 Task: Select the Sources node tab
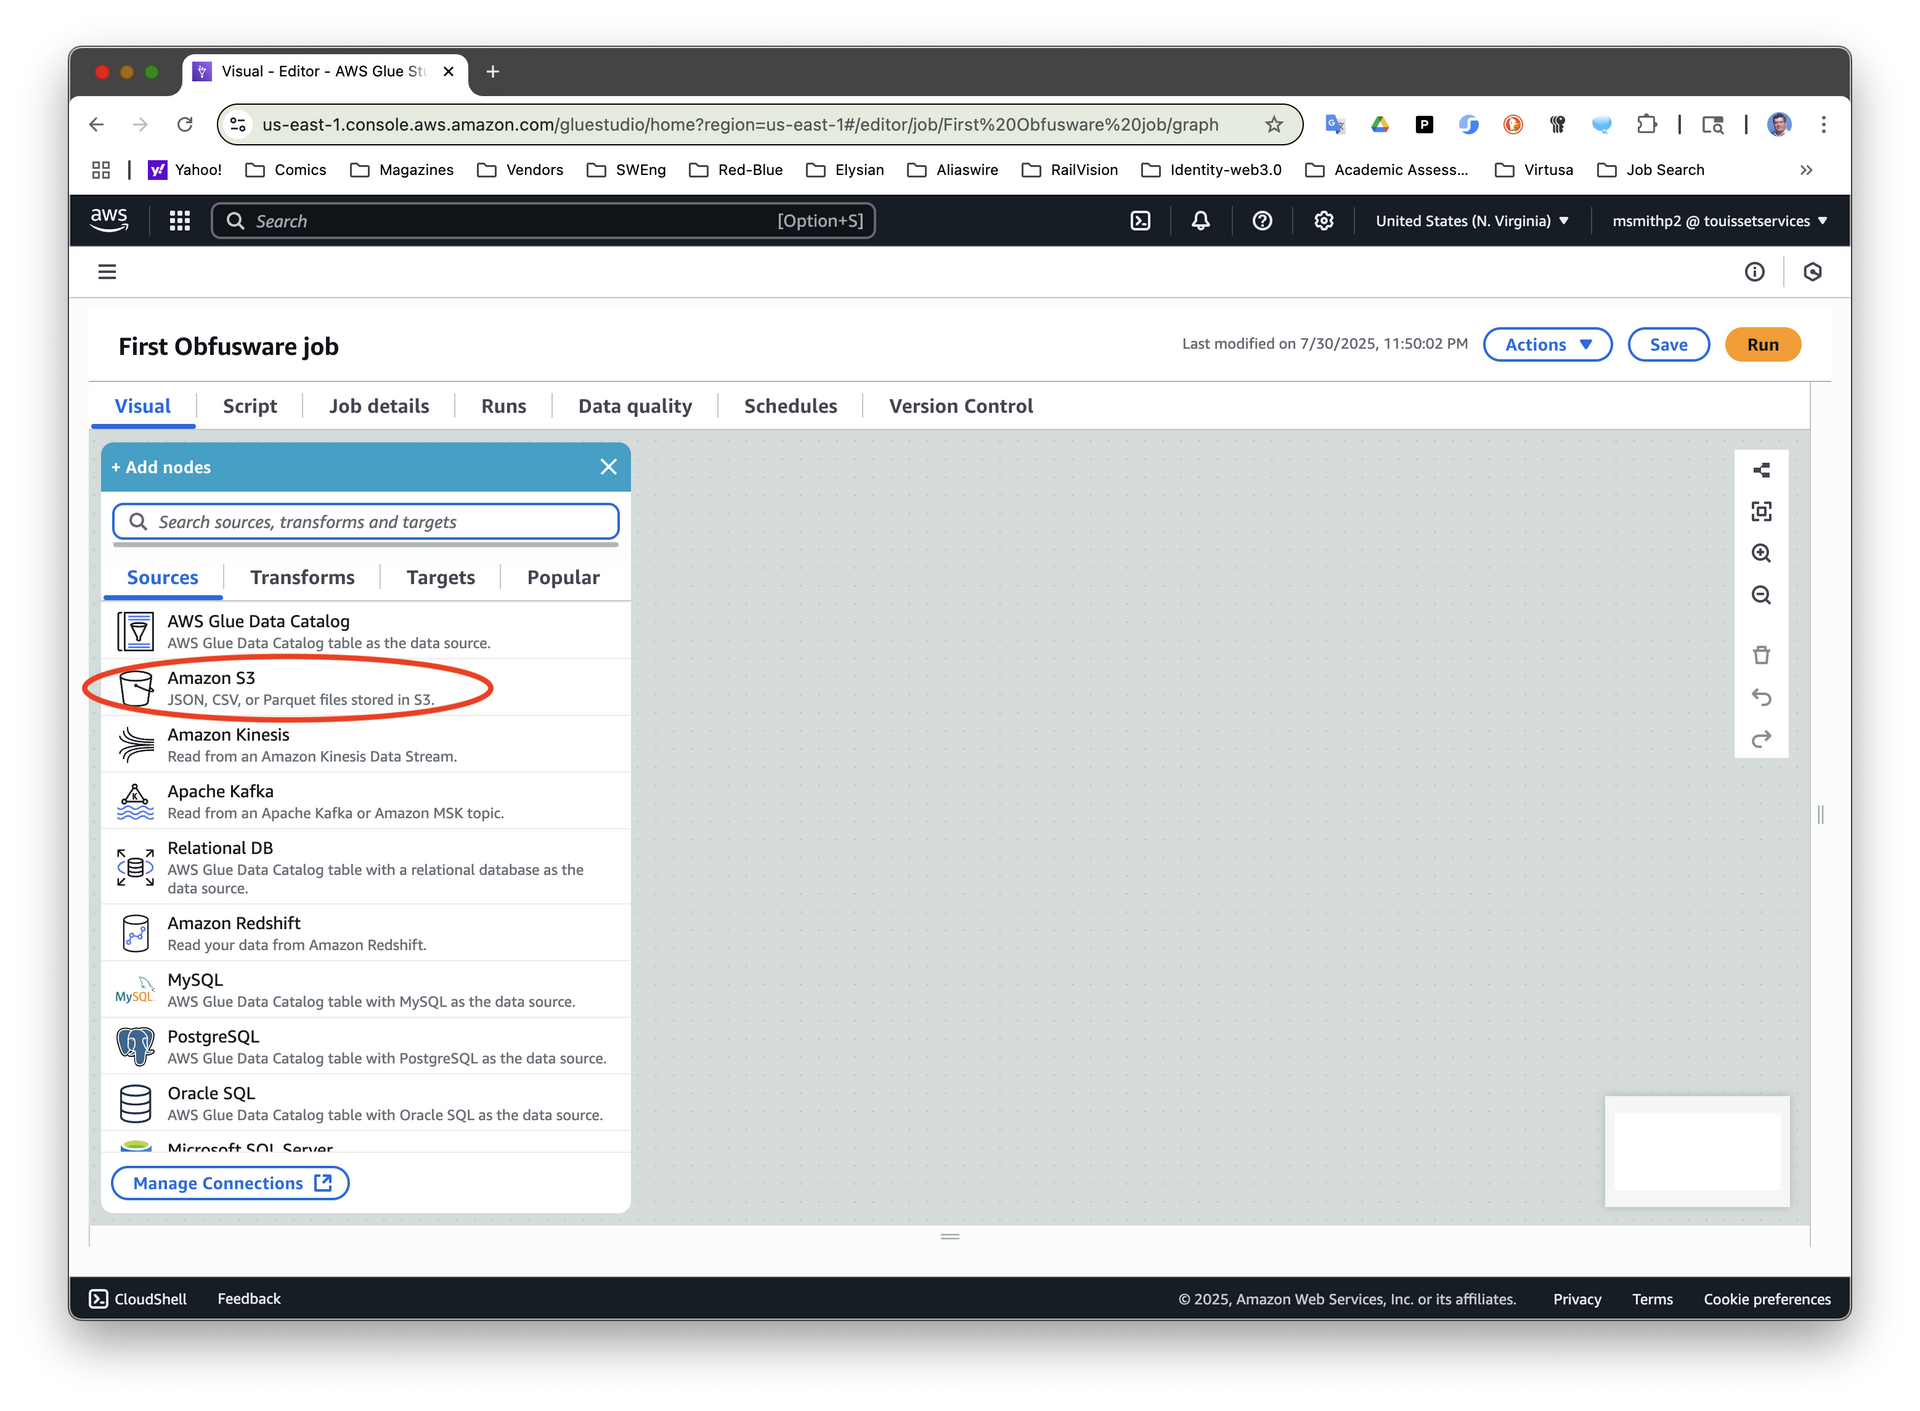coord(163,577)
